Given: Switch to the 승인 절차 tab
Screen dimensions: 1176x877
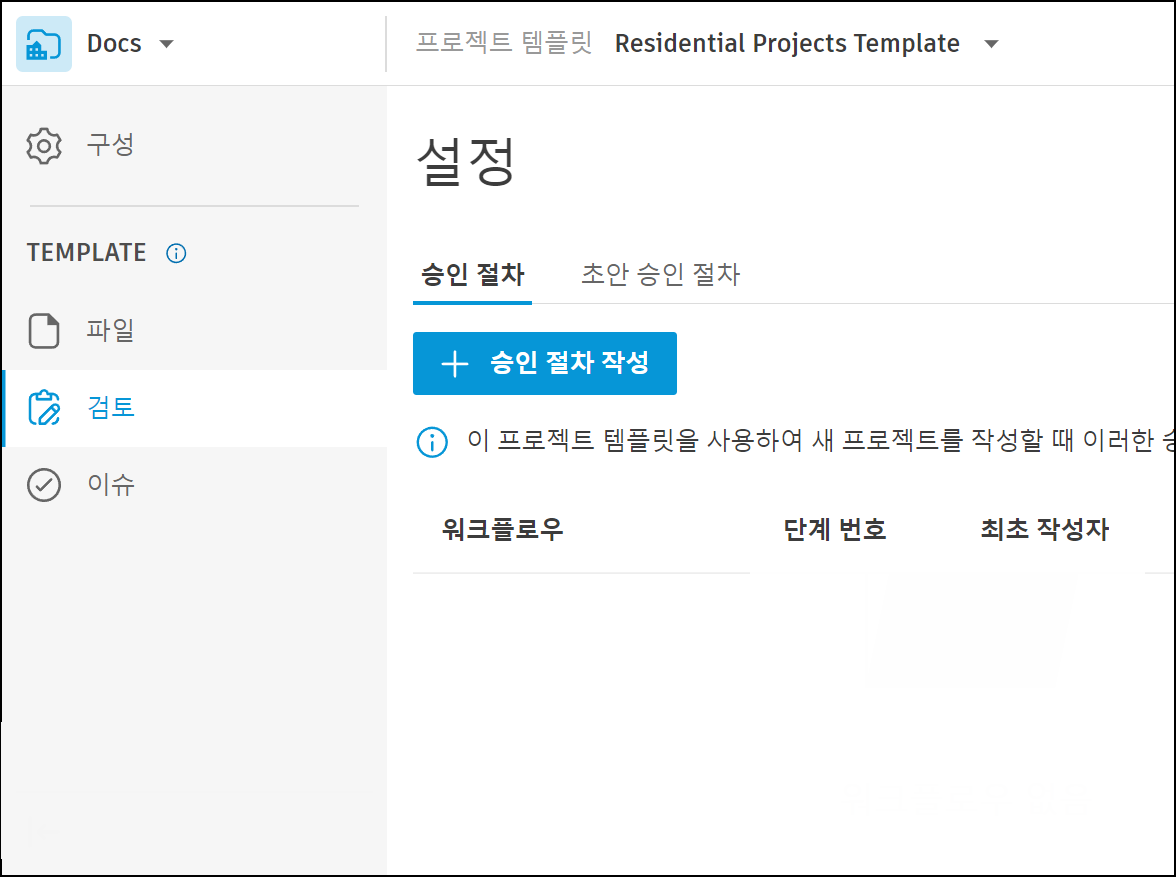Looking at the screenshot, I should 473,275.
